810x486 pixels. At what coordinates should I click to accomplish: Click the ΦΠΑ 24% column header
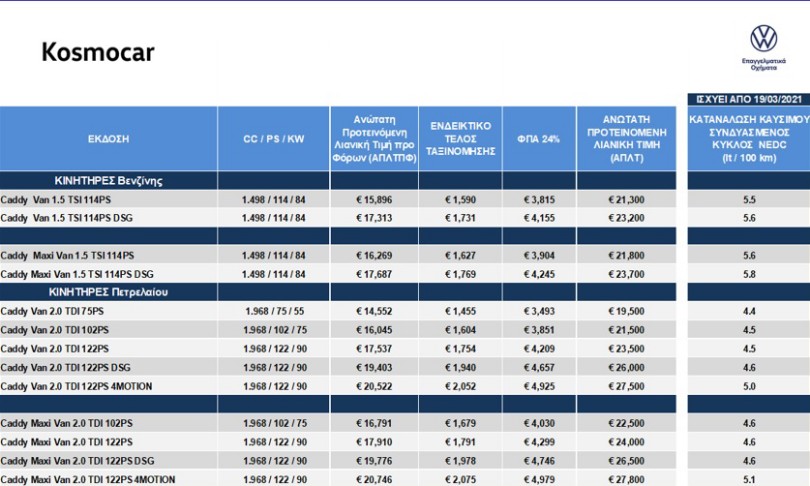539,139
